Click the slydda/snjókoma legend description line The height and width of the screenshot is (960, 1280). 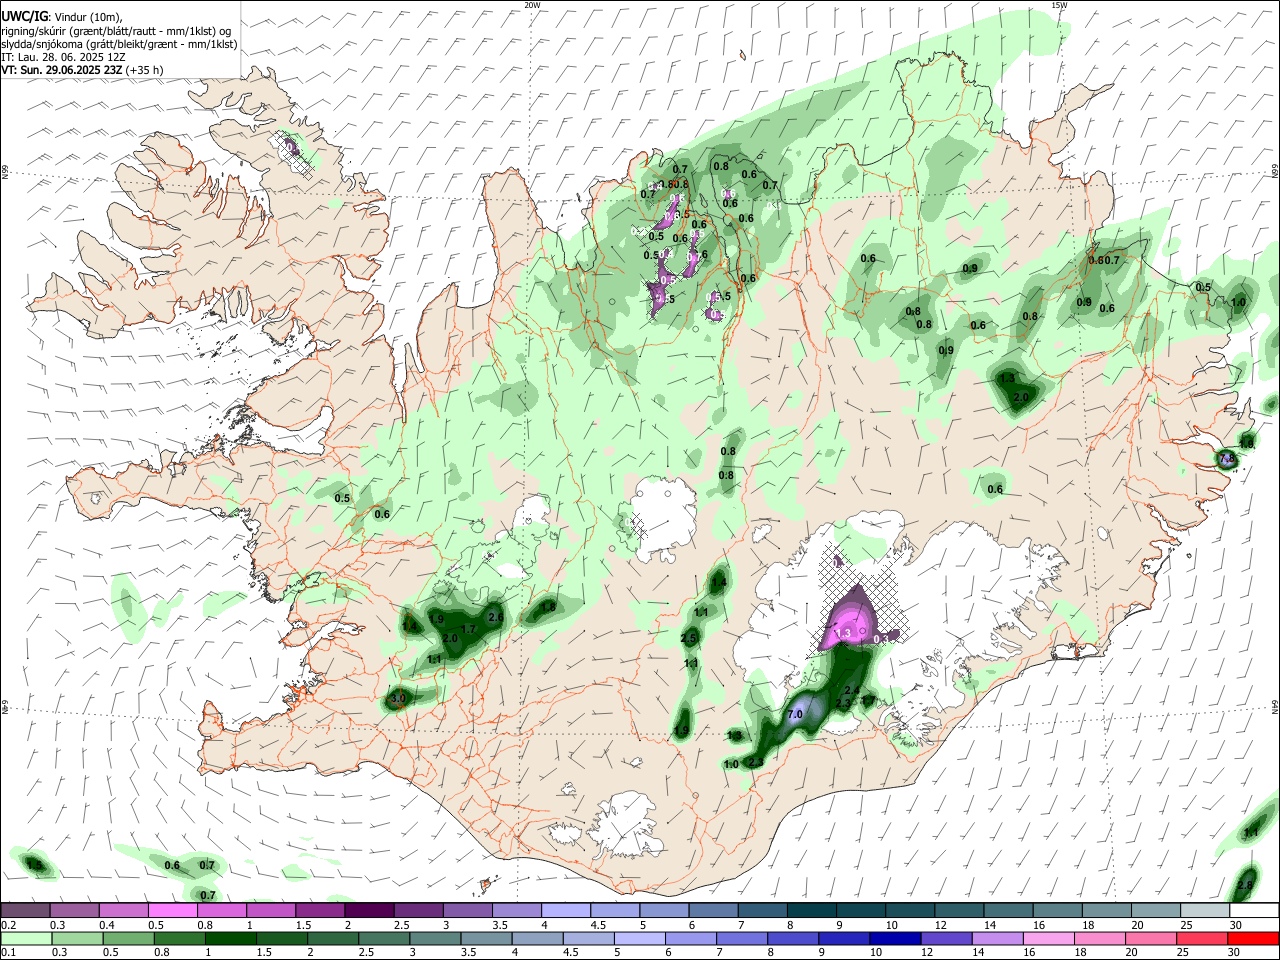click(x=119, y=44)
